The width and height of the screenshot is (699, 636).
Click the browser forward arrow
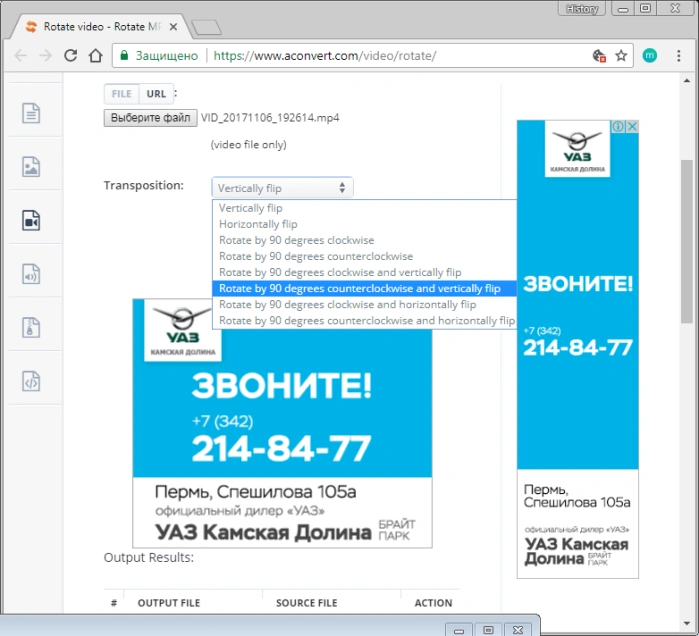pos(45,56)
